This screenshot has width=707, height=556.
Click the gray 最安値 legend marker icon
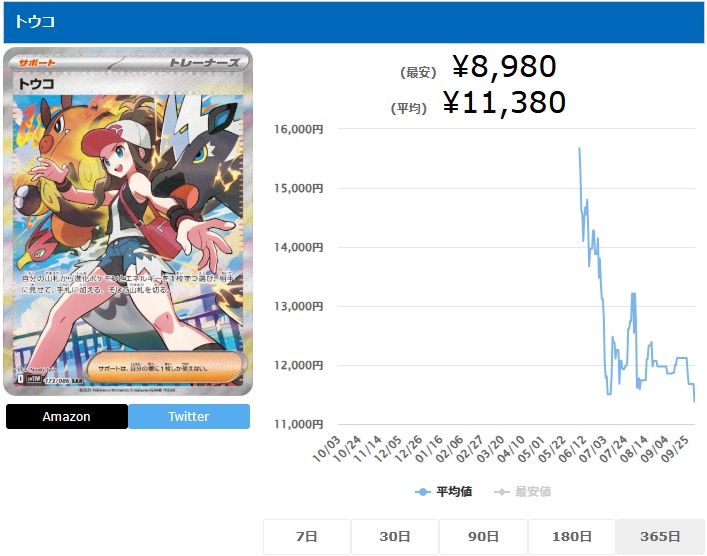[x=501, y=492]
